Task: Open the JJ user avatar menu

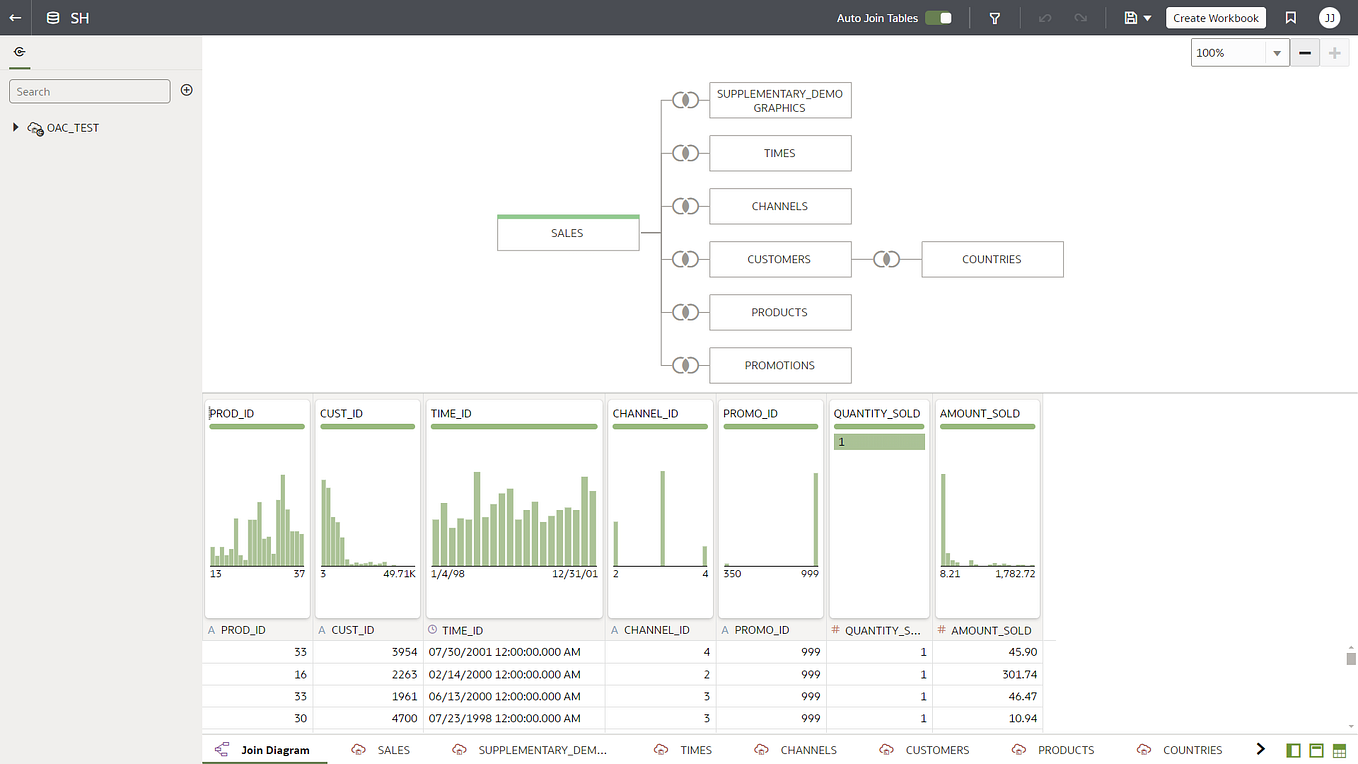Action: point(1329,17)
